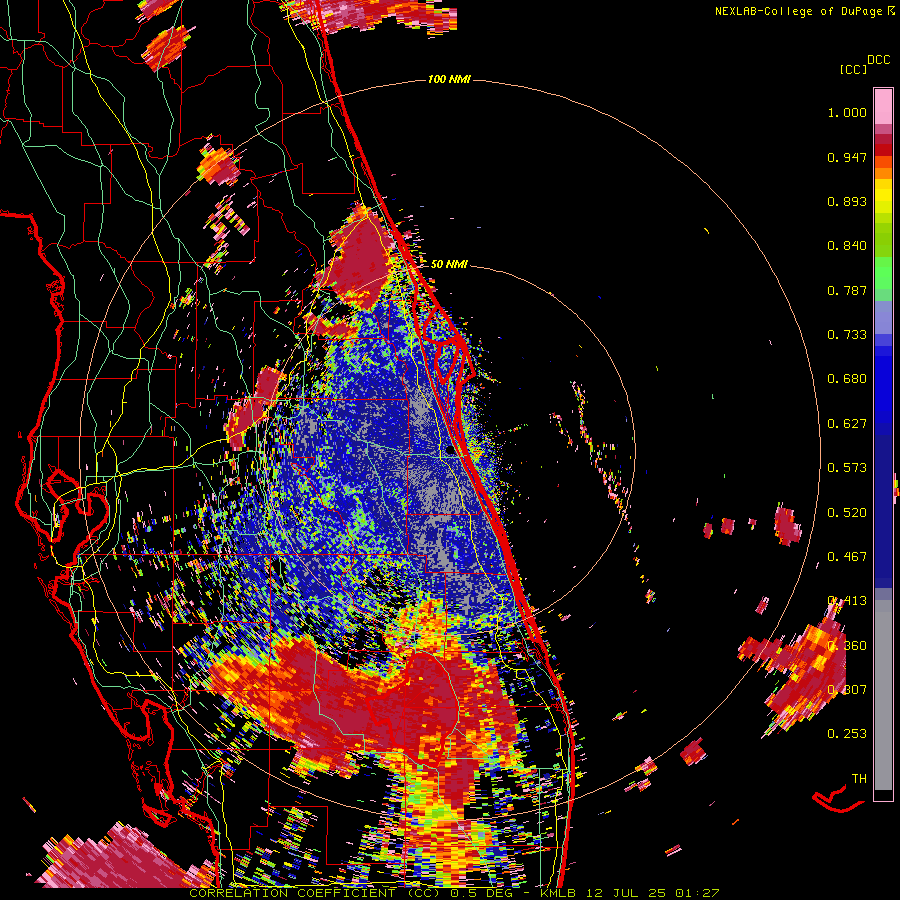Select the 0.5 DEG elevation text
The height and width of the screenshot is (900, 900).
(481, 893)
